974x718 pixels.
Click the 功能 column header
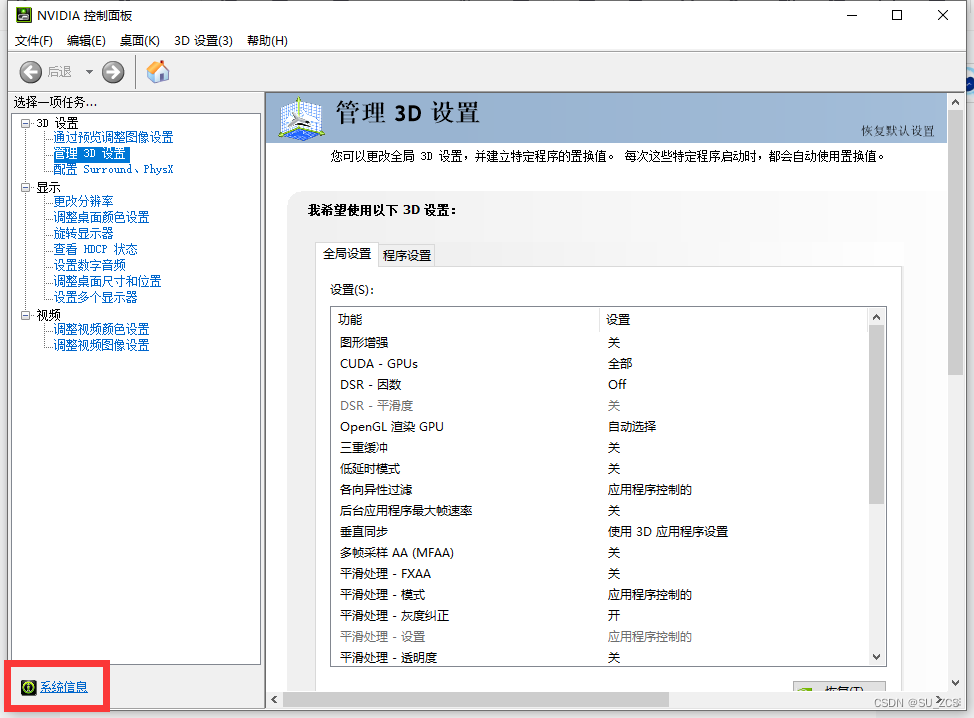pyautogui.click(x=465, y=319)
